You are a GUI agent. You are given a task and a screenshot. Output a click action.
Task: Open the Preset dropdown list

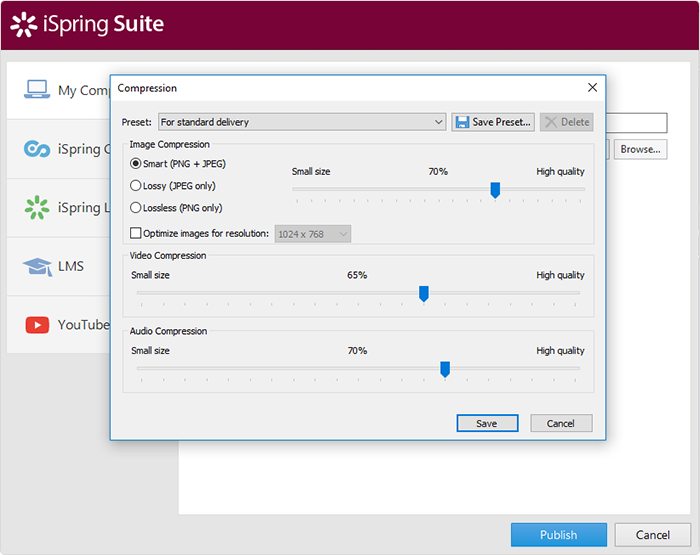tap(302, 122)
